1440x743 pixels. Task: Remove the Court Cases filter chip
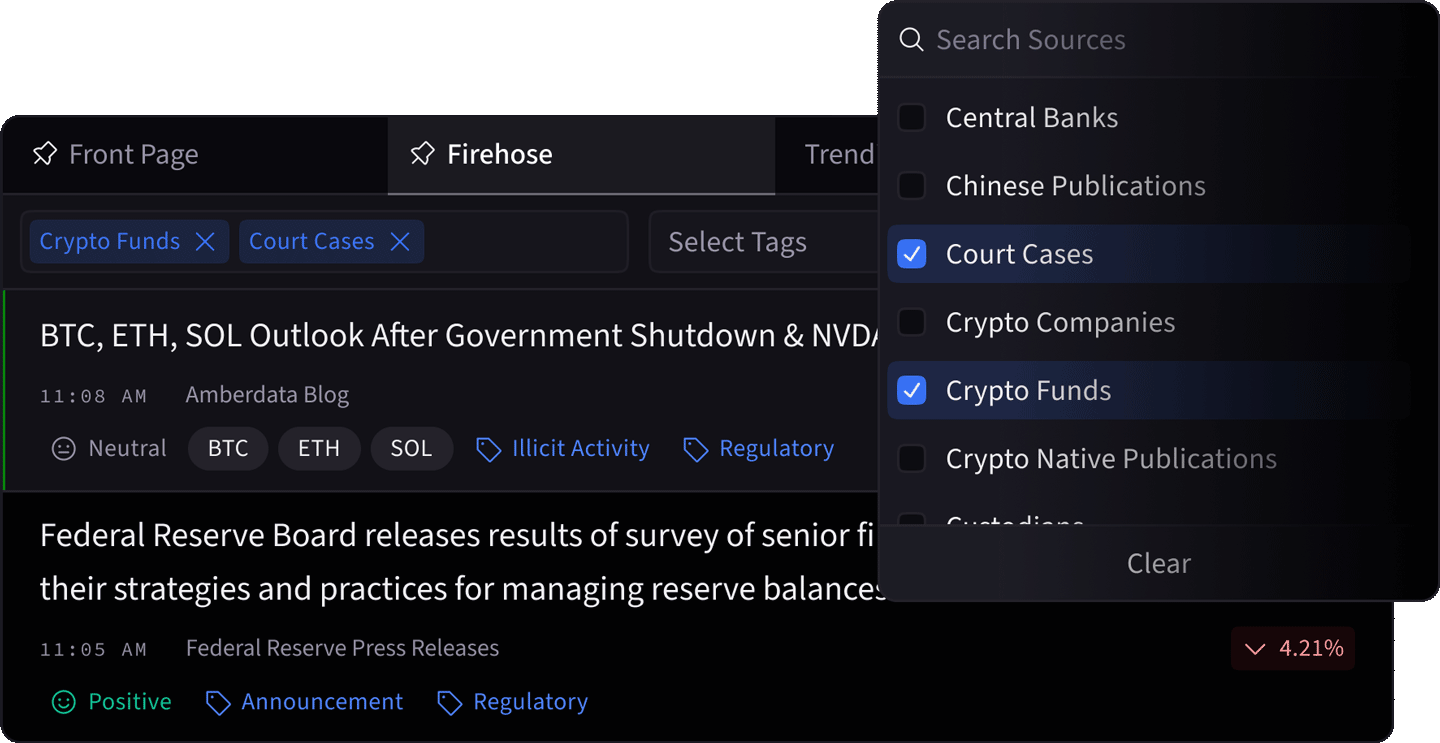[399, 241]
